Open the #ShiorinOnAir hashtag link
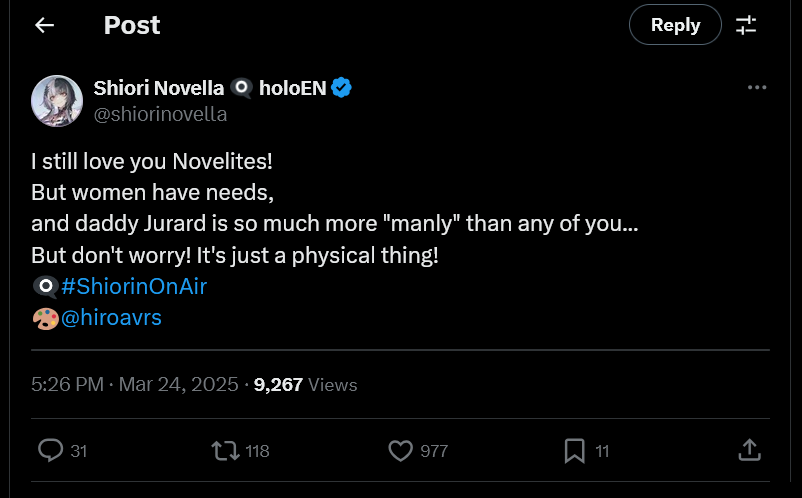The image size is (802, 498). [x=134, y=287]
